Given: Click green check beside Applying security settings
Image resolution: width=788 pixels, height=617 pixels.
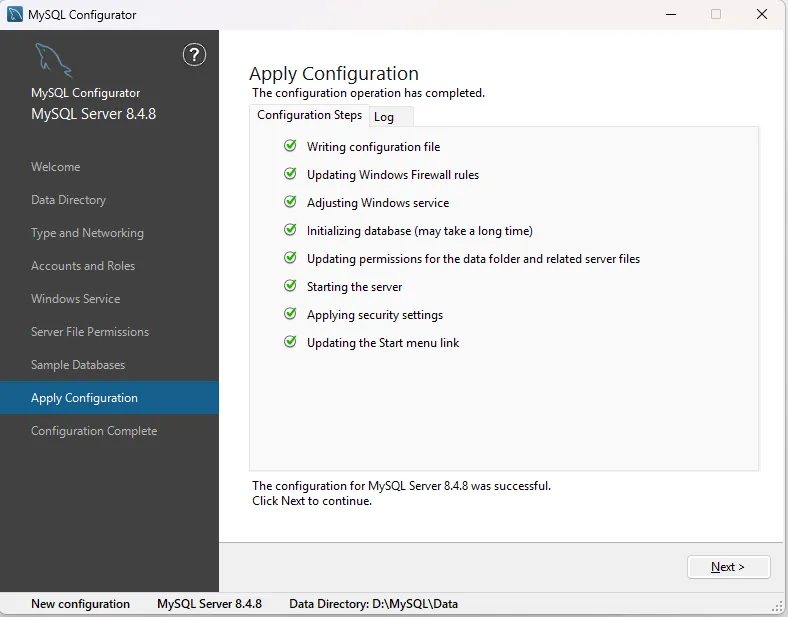Looking at the screenshot, I should (290, 314).
